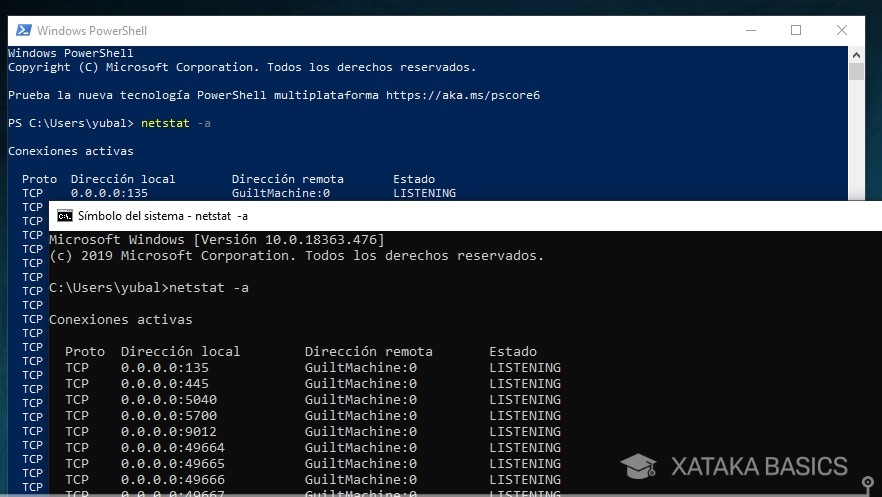The image size is (882, 497).
Task: Click '0.0.0.0:49666' address
Action: point(173,480)
